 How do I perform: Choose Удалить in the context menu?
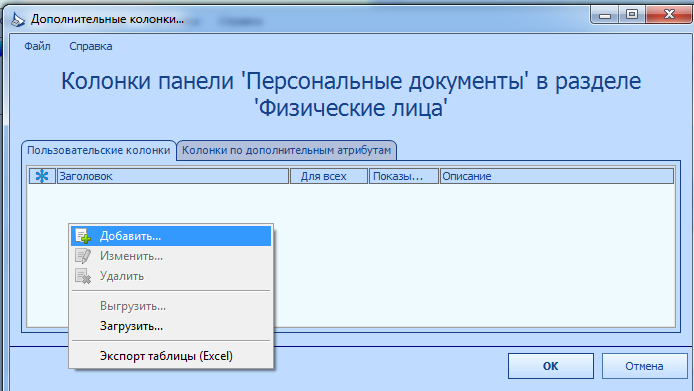[x=171, y=276]
